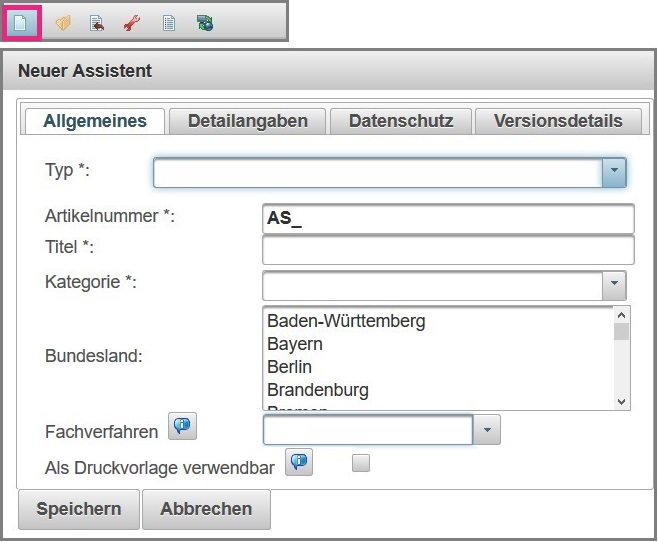Open the Versionsdetails tab

click(558, 121)
